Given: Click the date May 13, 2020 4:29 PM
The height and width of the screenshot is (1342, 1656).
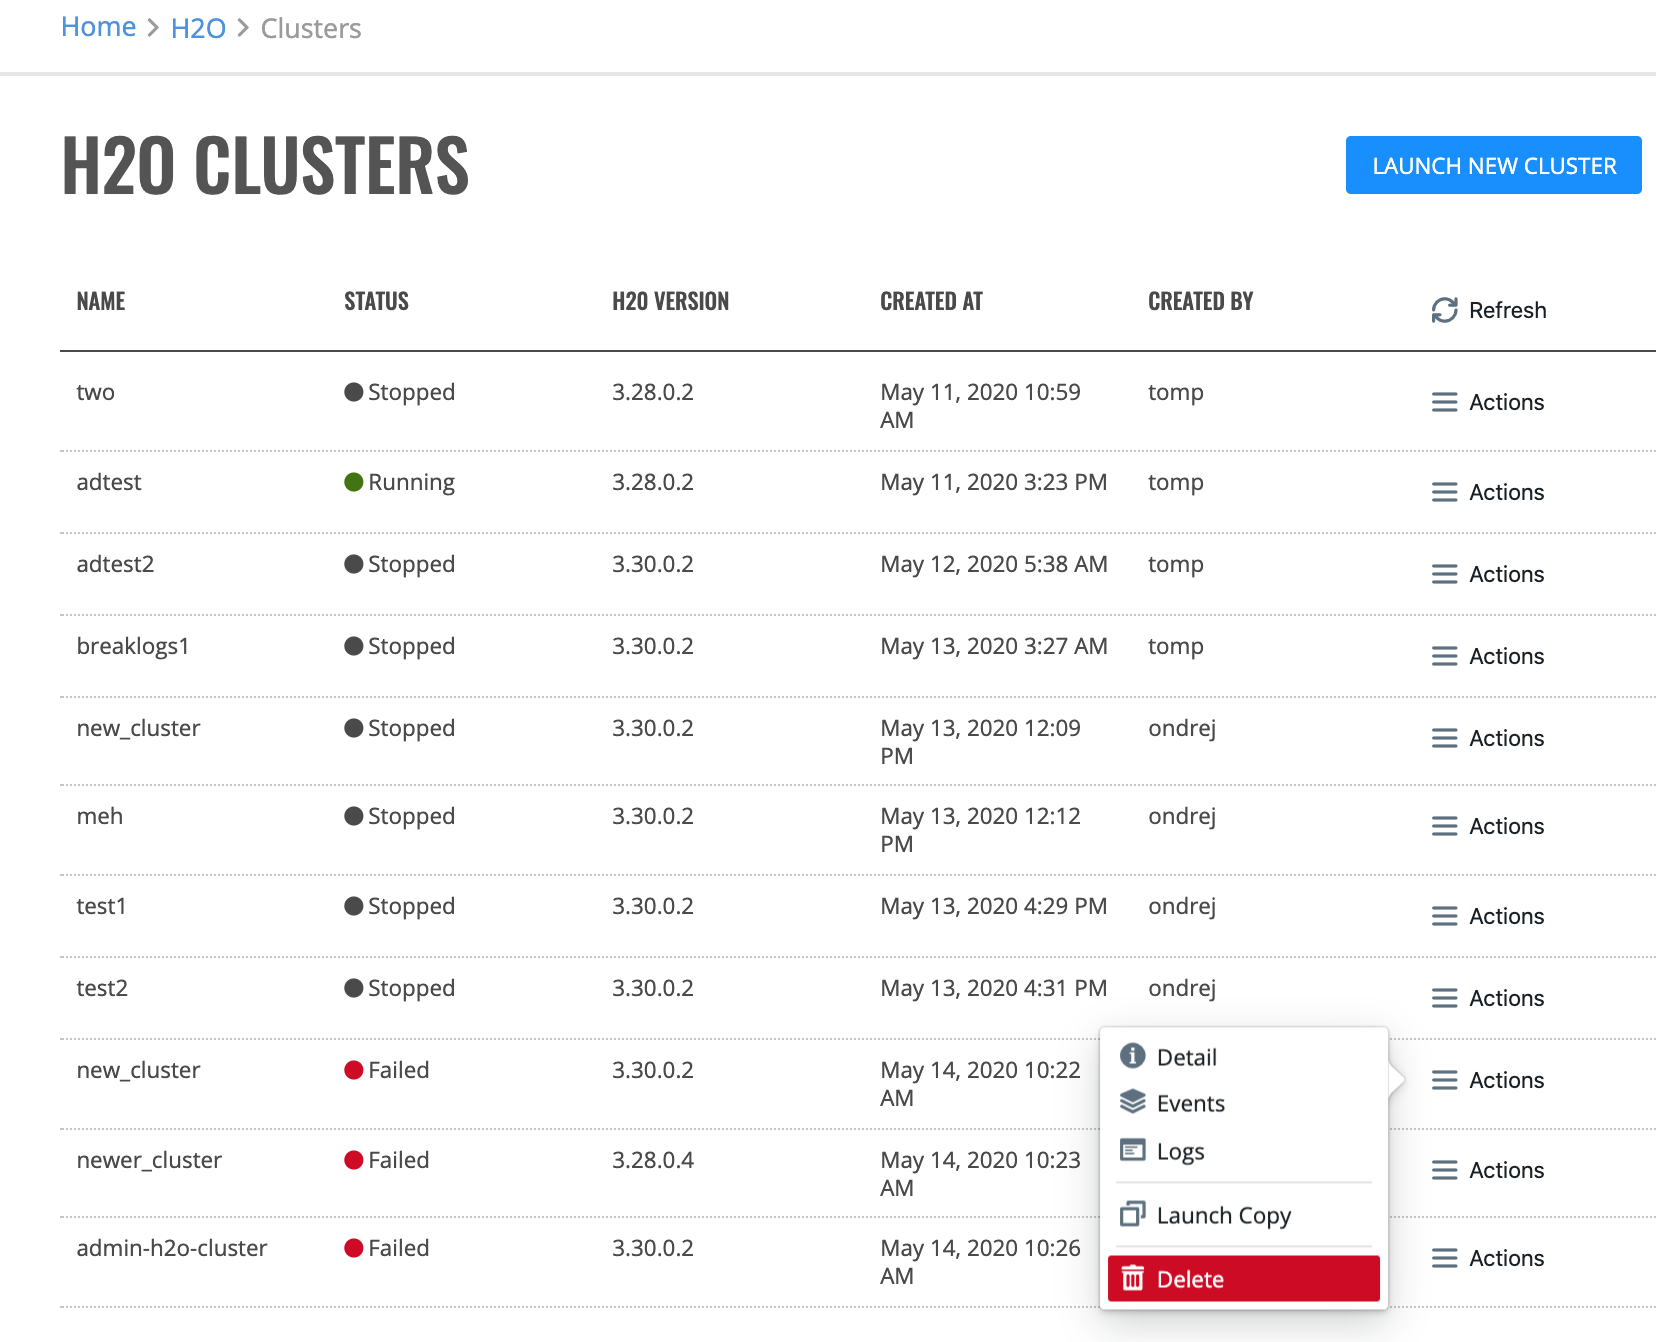Looking at the screenshot, I should click(994, 906).
